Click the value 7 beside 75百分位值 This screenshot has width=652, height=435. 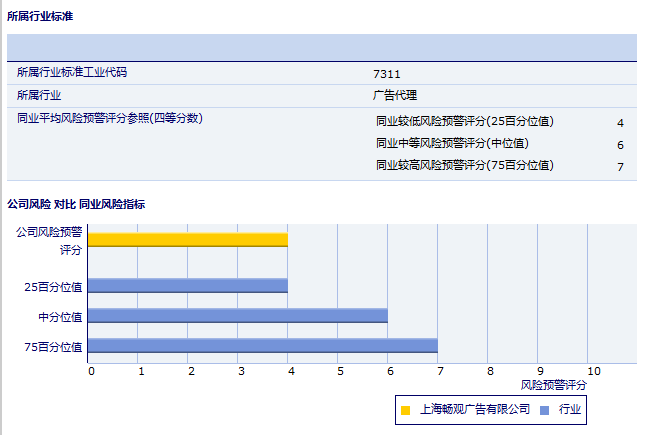pyautogui.click(x=620, y=167)
